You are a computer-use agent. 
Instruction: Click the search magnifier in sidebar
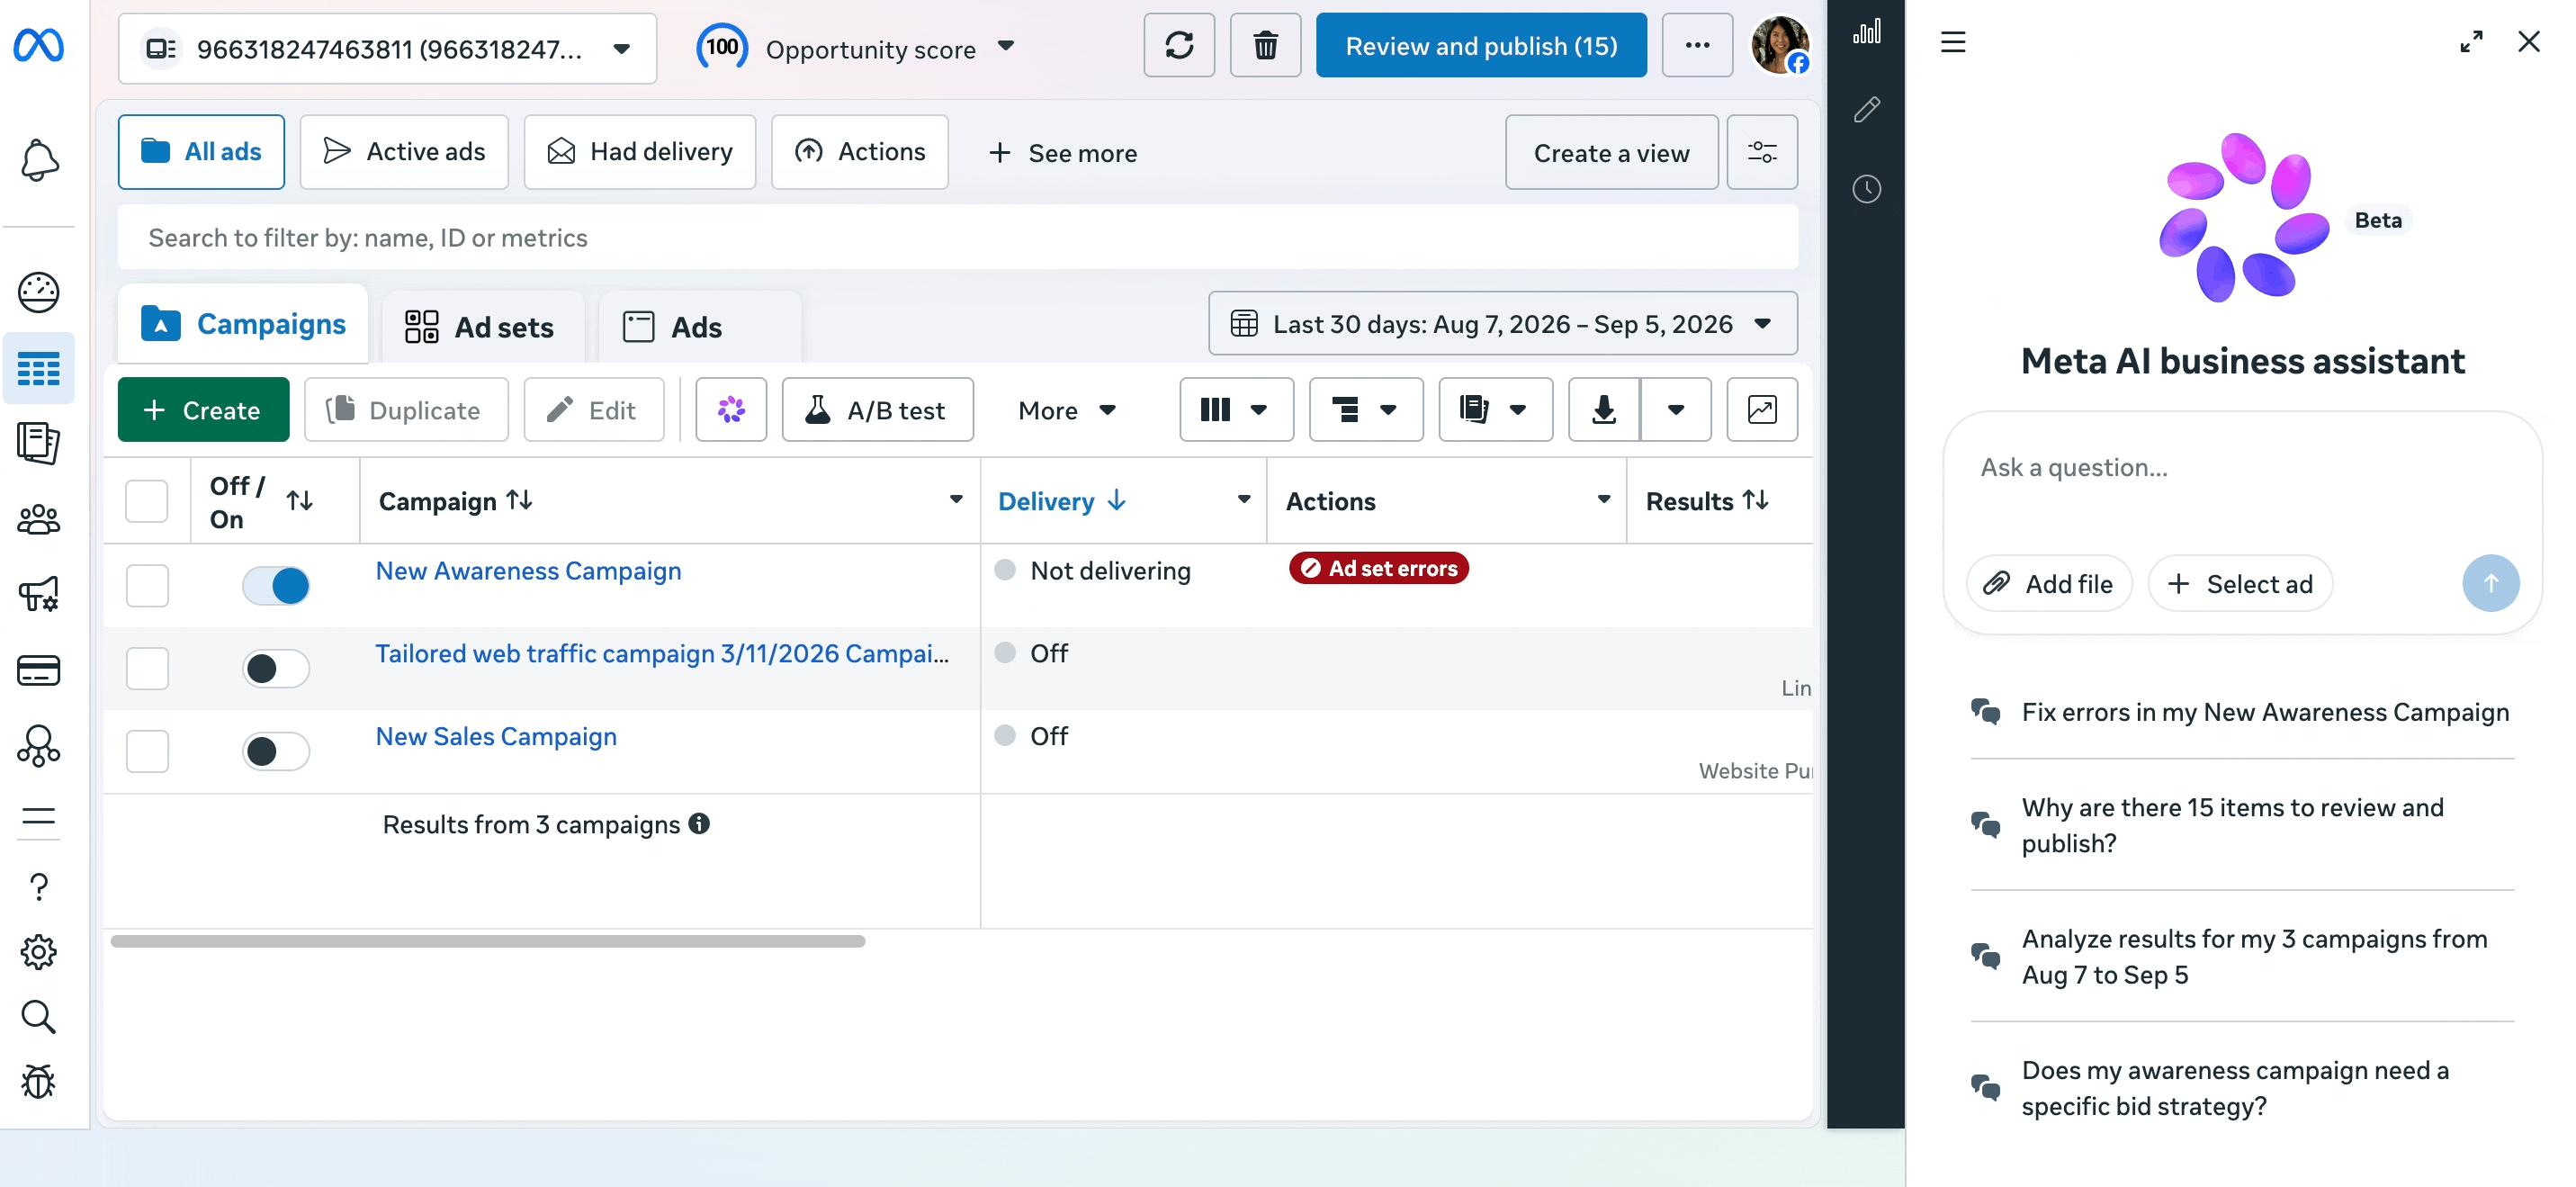(39, 1016)
